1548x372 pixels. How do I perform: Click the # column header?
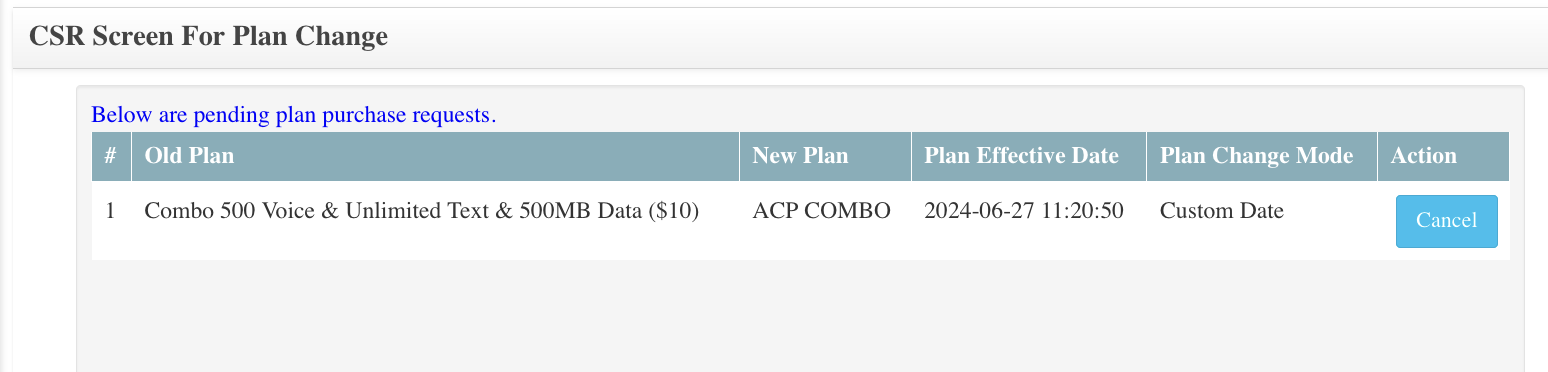(111, 156)
